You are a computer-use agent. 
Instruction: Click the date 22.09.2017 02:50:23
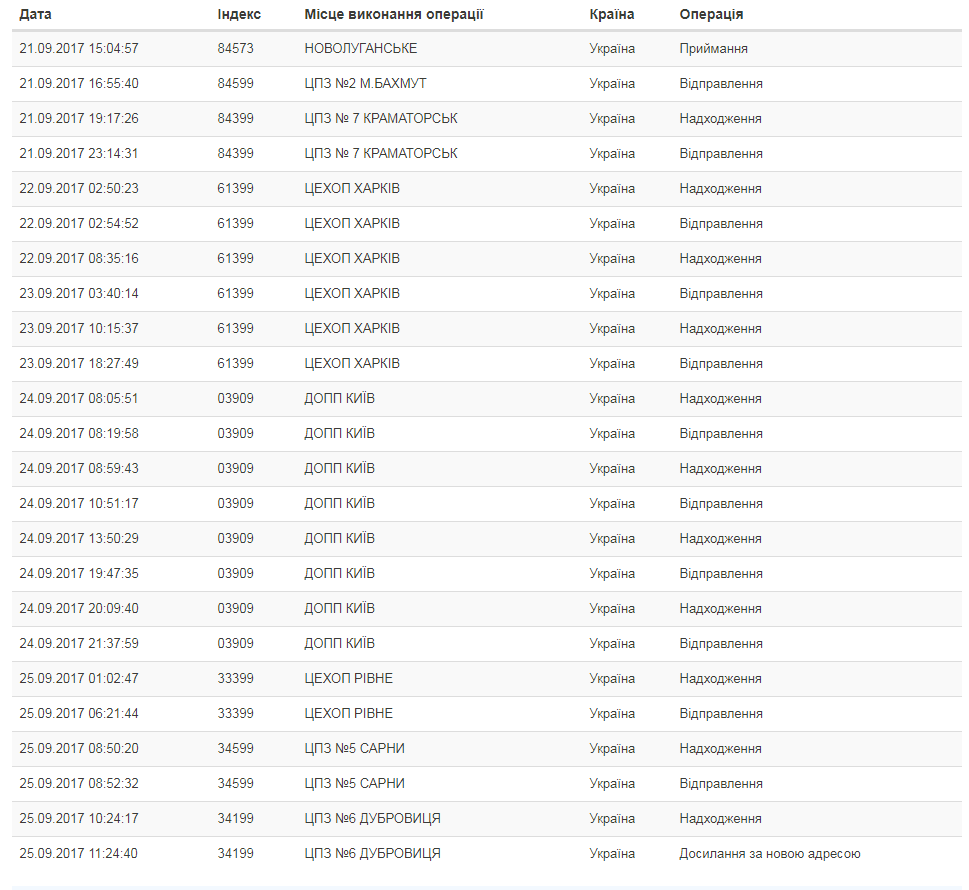tap(79, 189)
